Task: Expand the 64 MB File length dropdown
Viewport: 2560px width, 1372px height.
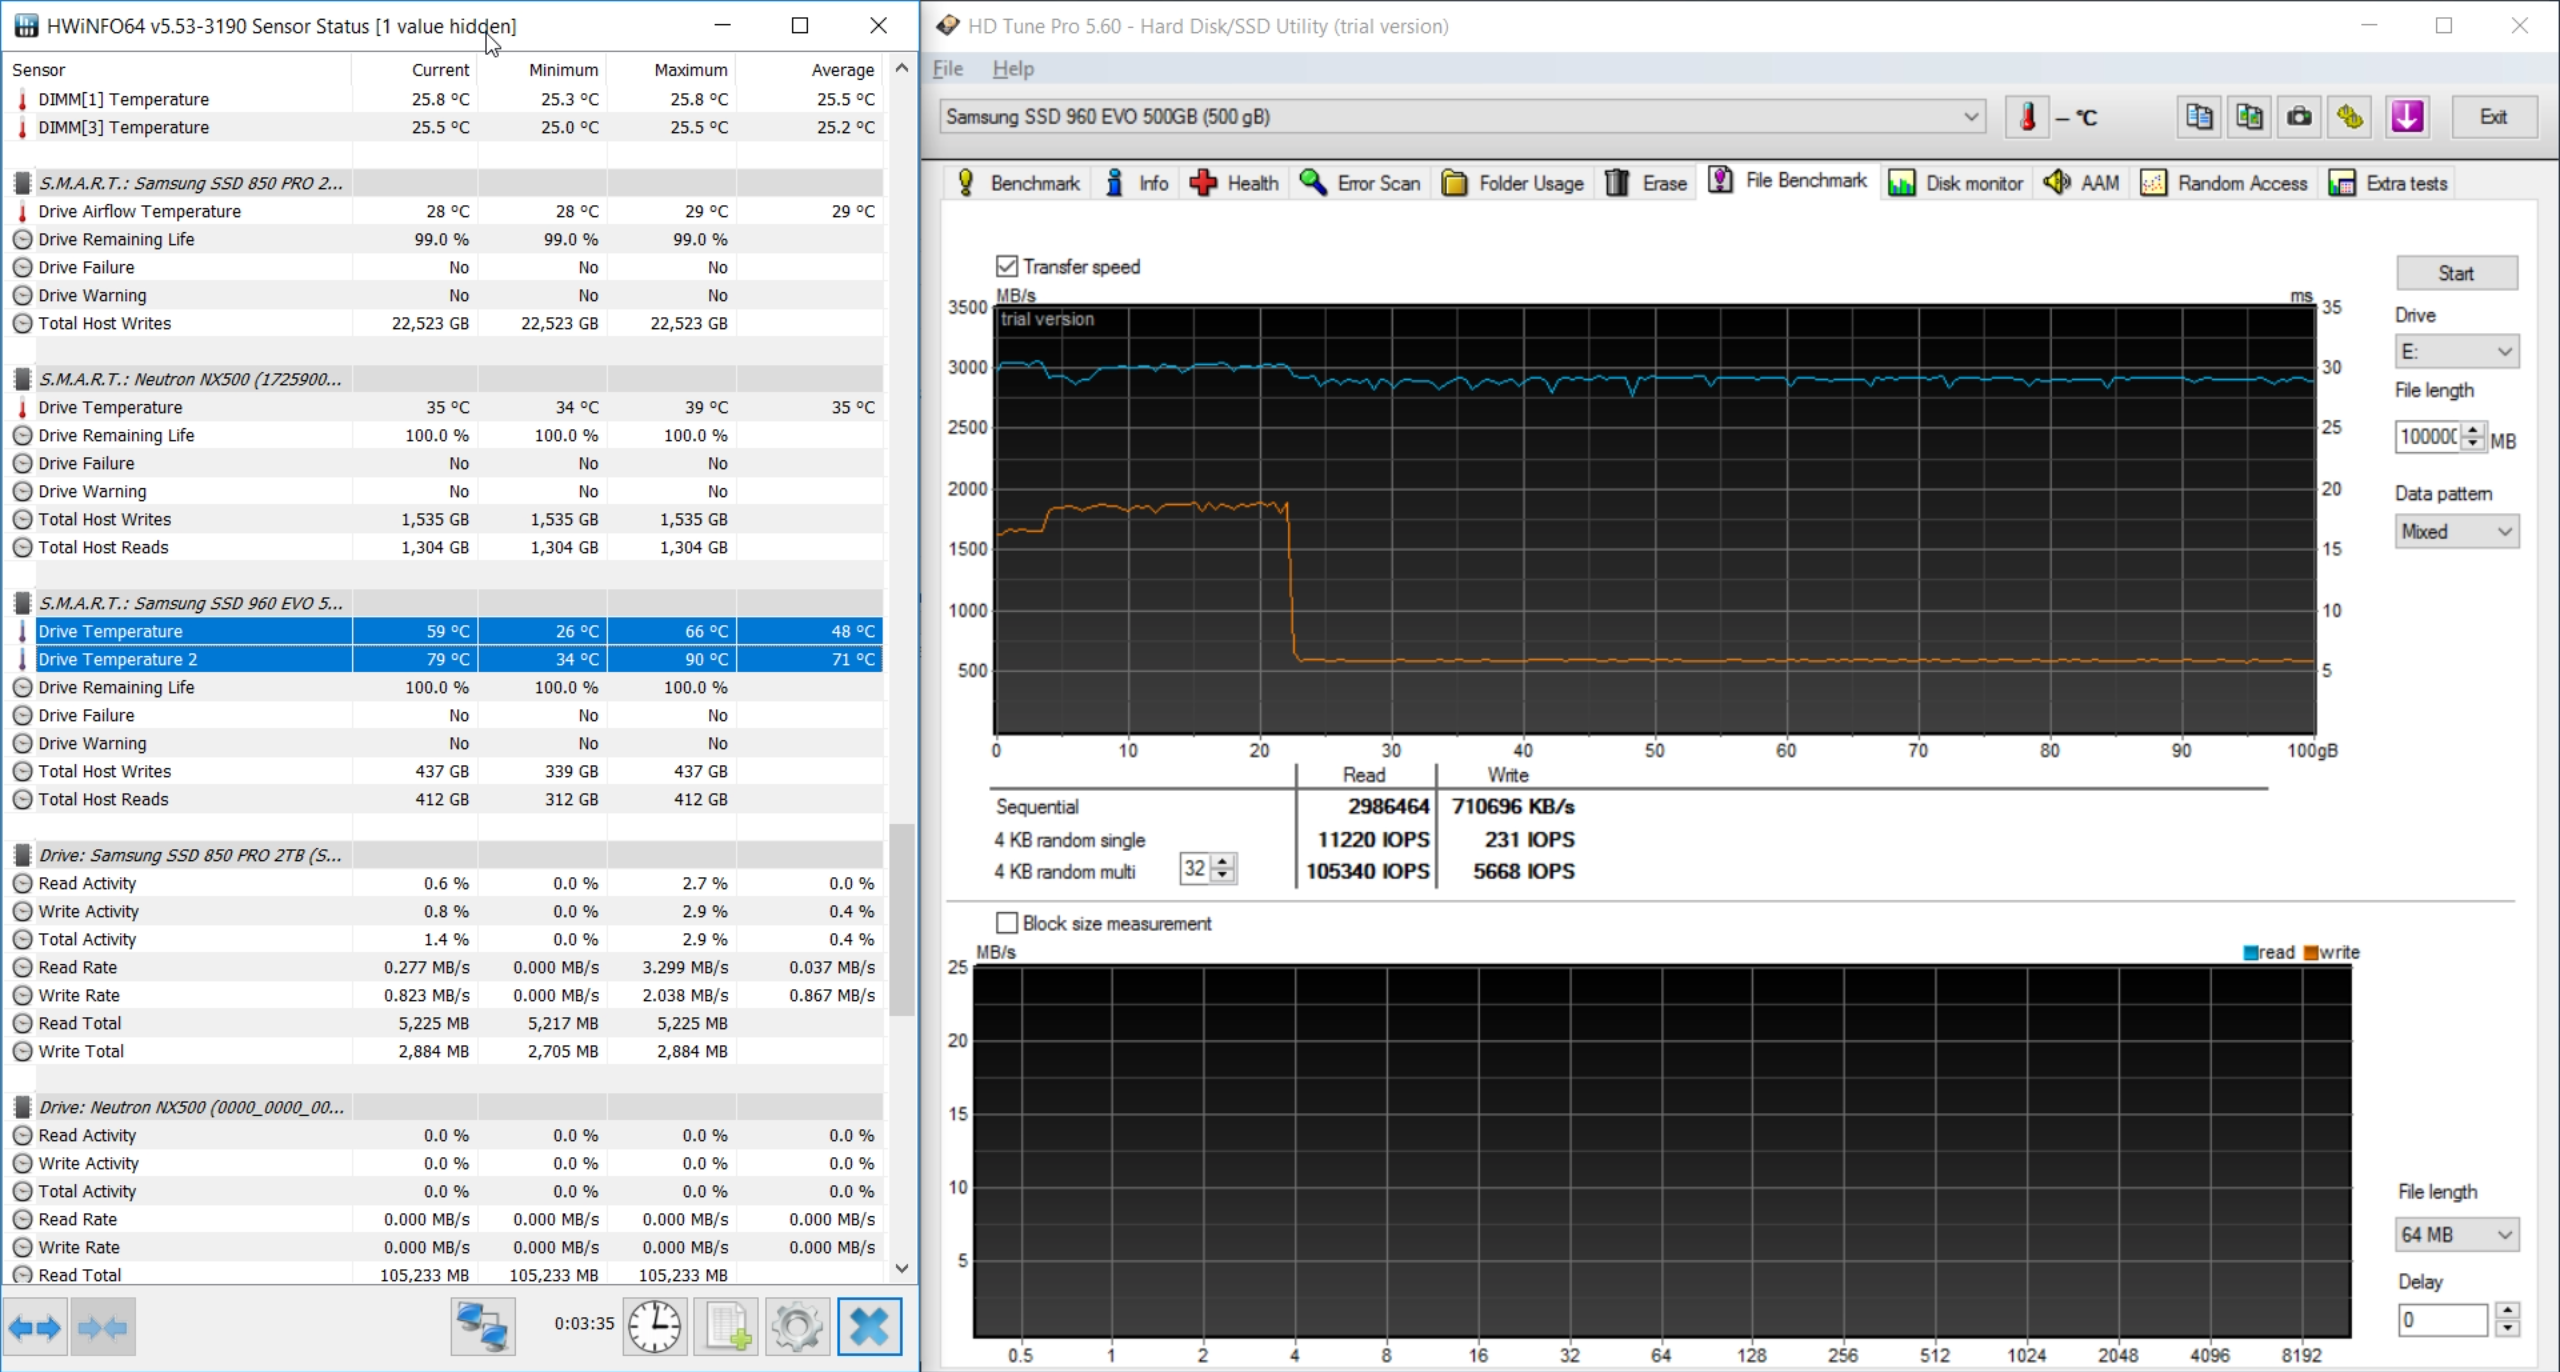Action: coord(2457,1234)
